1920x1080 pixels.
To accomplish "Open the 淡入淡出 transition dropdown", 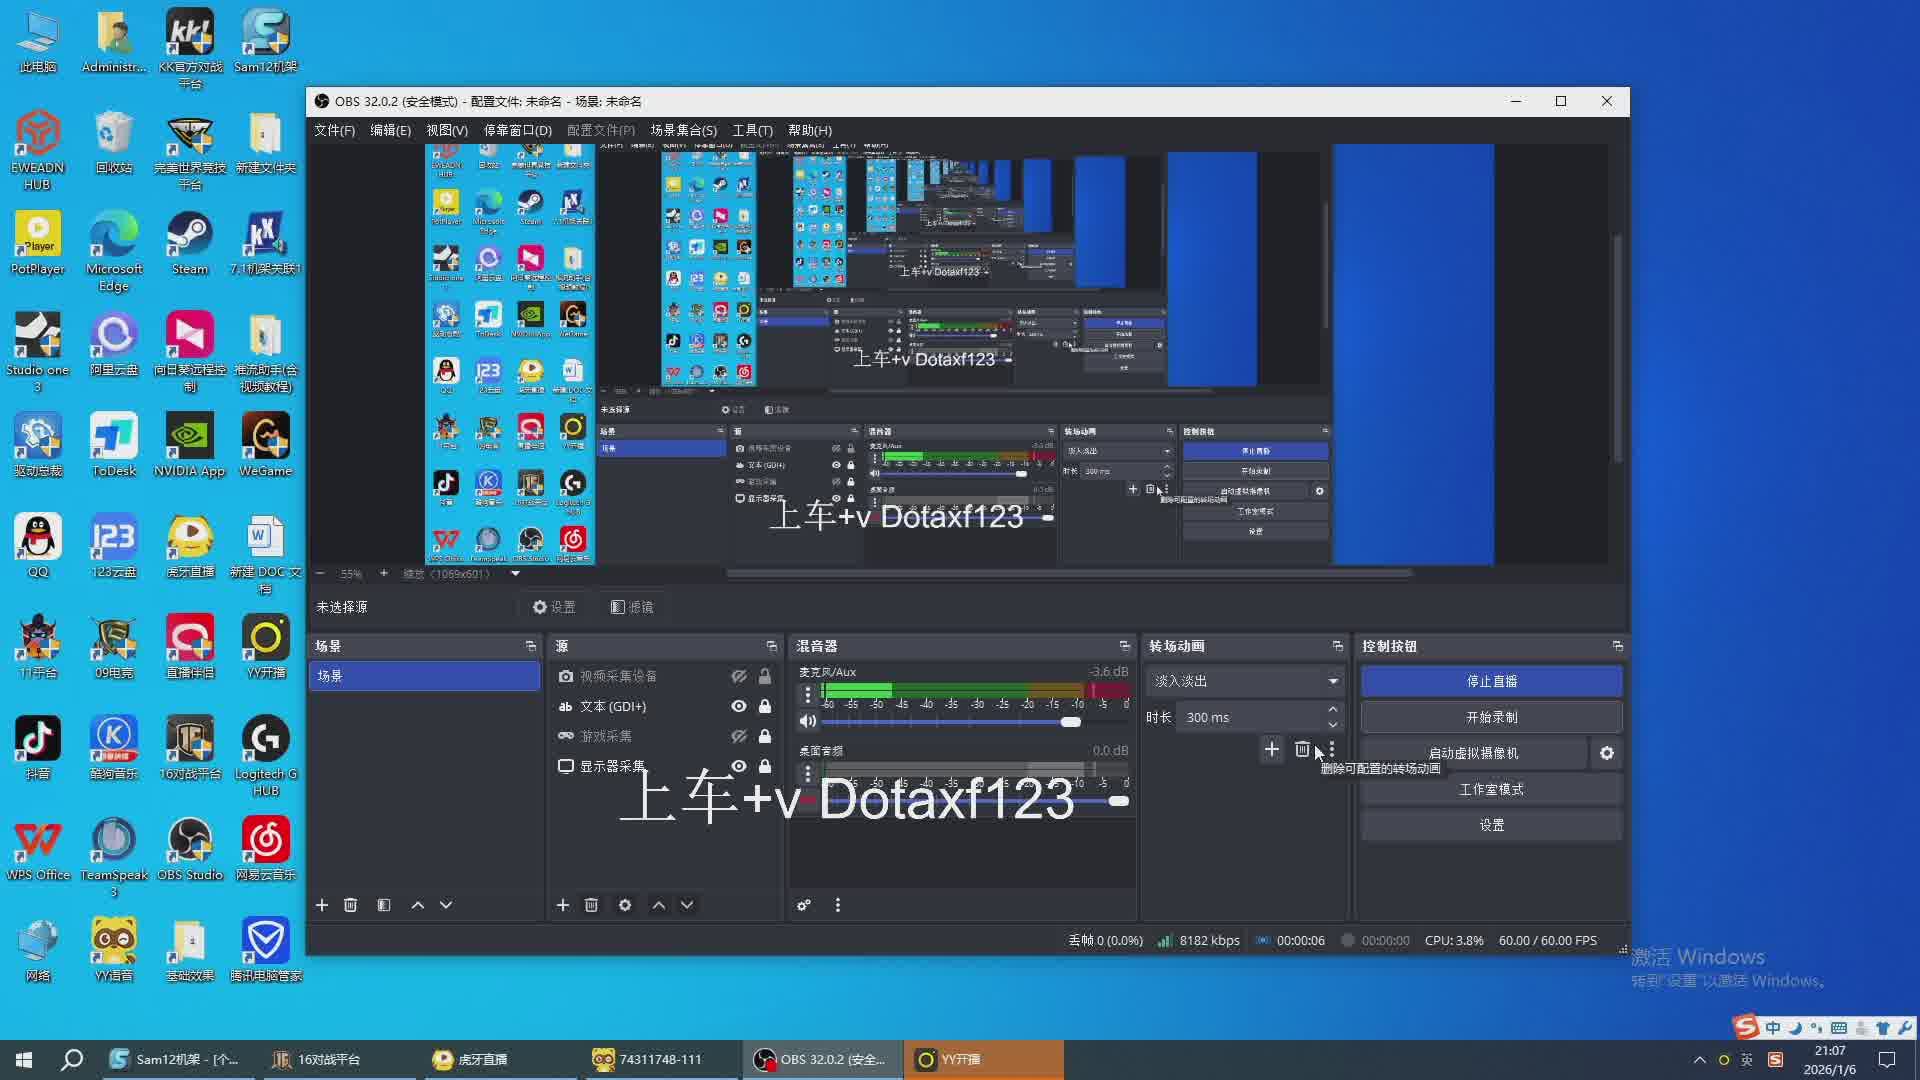I will 1245,681.
